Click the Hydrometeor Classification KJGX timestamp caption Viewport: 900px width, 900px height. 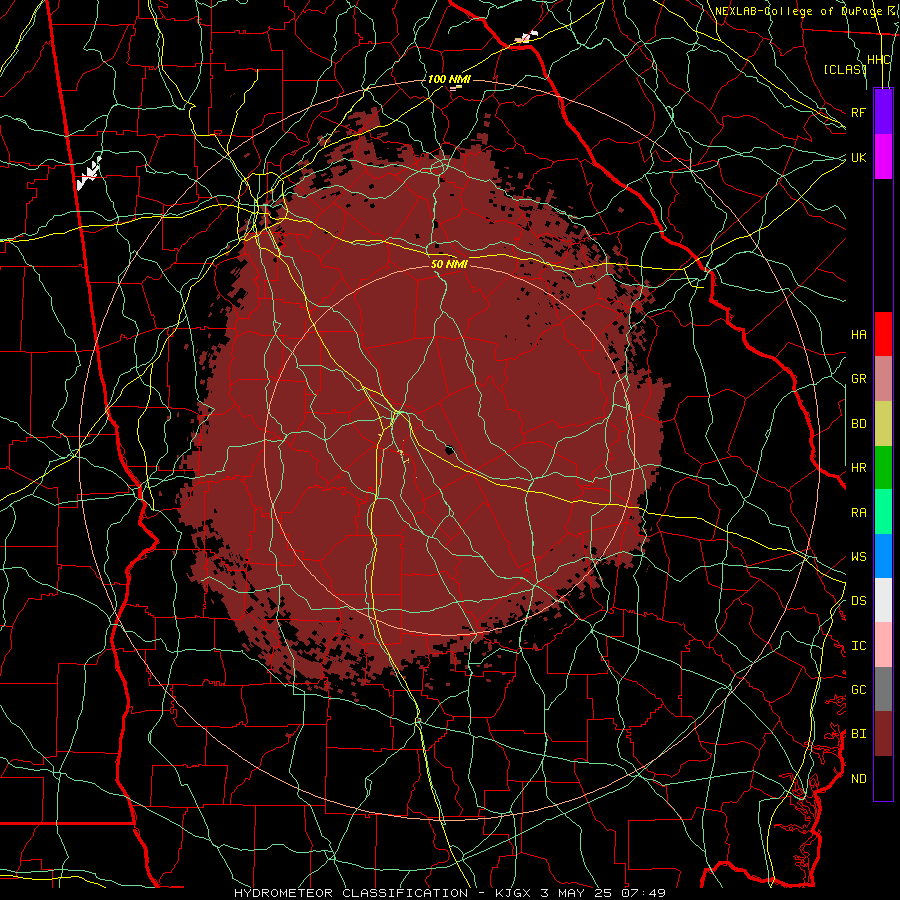(x=450, y=893)
